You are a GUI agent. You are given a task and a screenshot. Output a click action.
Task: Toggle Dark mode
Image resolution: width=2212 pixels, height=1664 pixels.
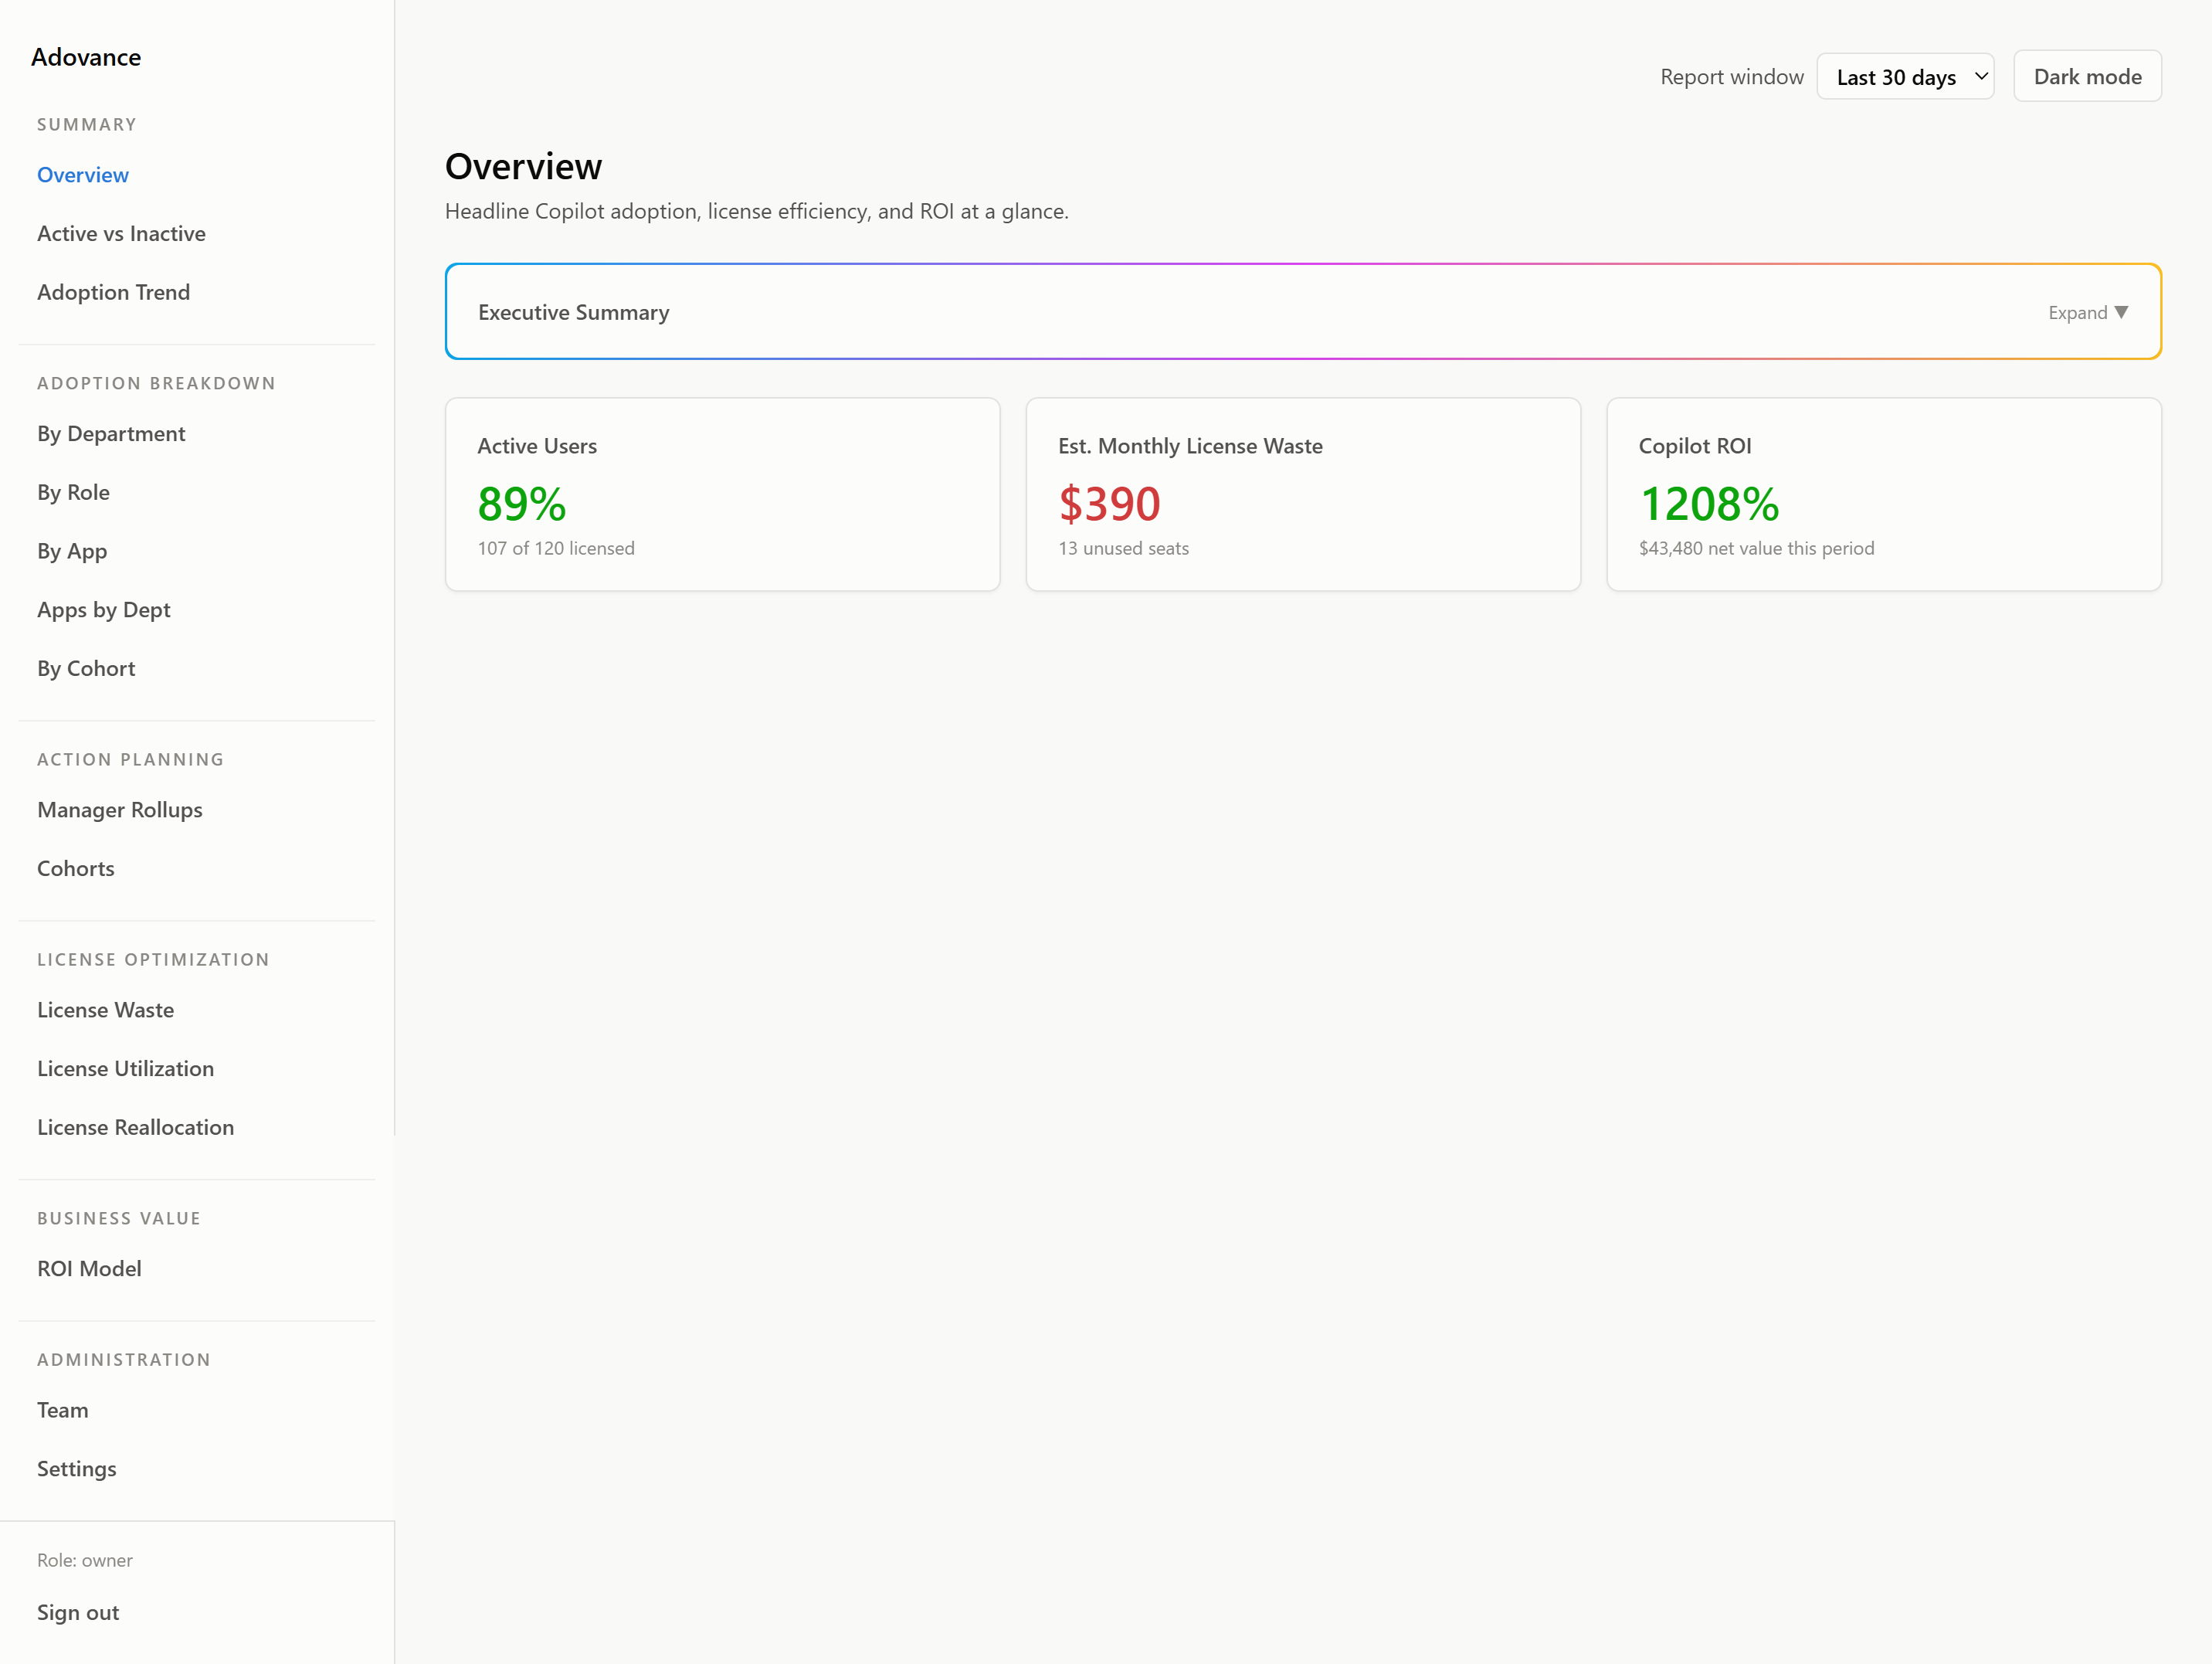tap(2087, 77)
